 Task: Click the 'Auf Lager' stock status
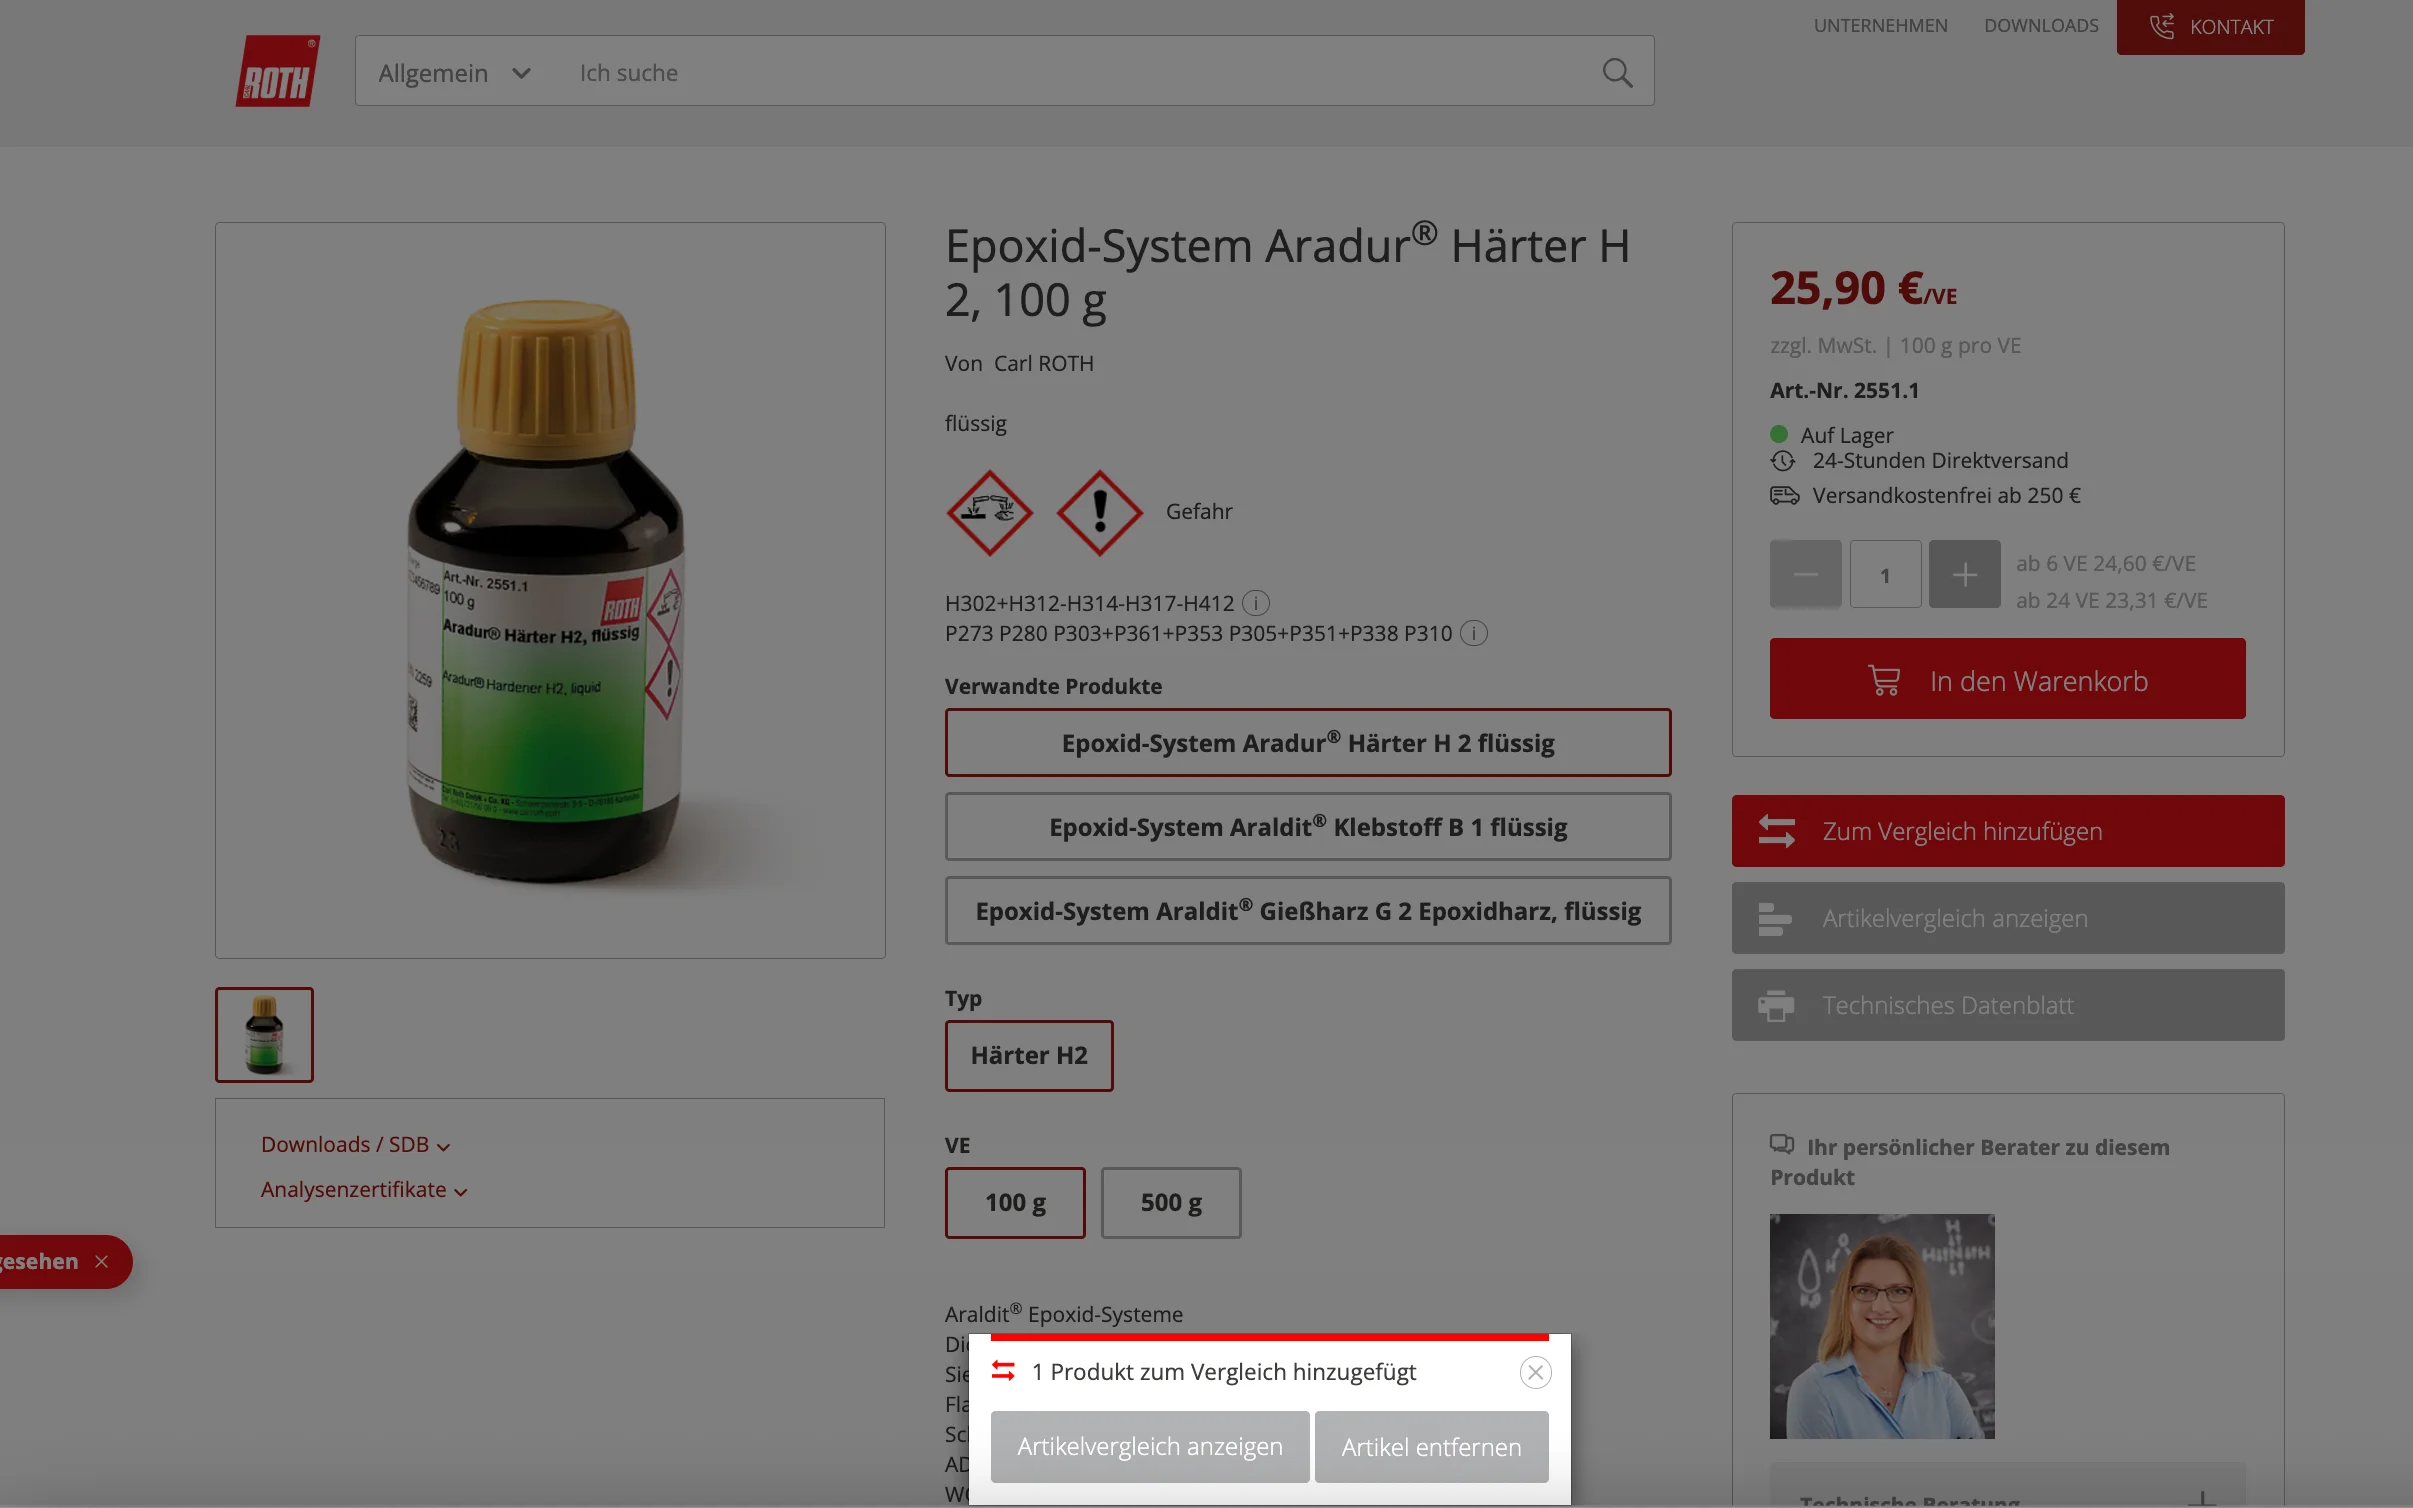tap(1847, 435)
